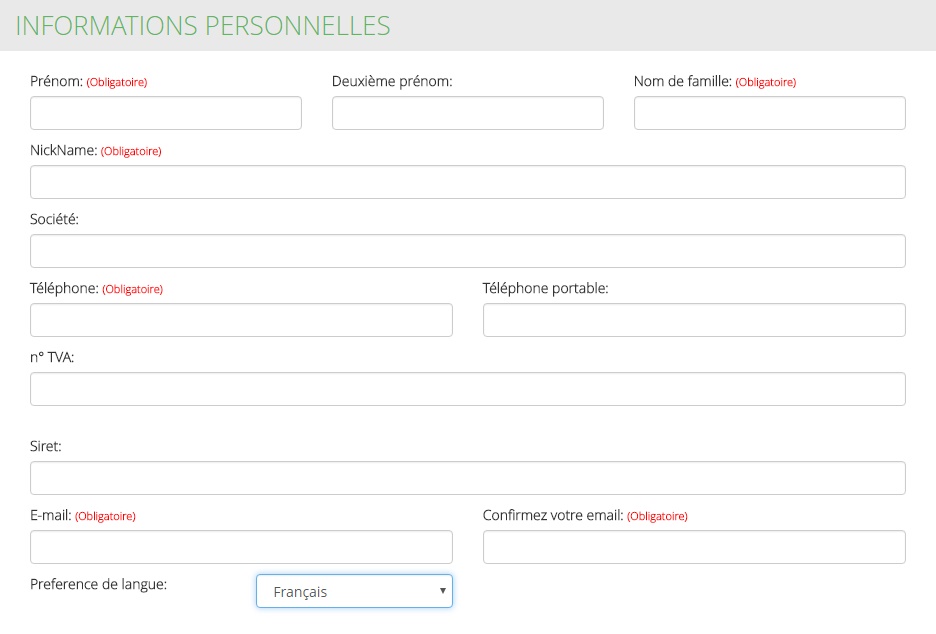Click the Preference de langue label
The image size is (936, 634).
pyautogui.click(x=98, y=584)
